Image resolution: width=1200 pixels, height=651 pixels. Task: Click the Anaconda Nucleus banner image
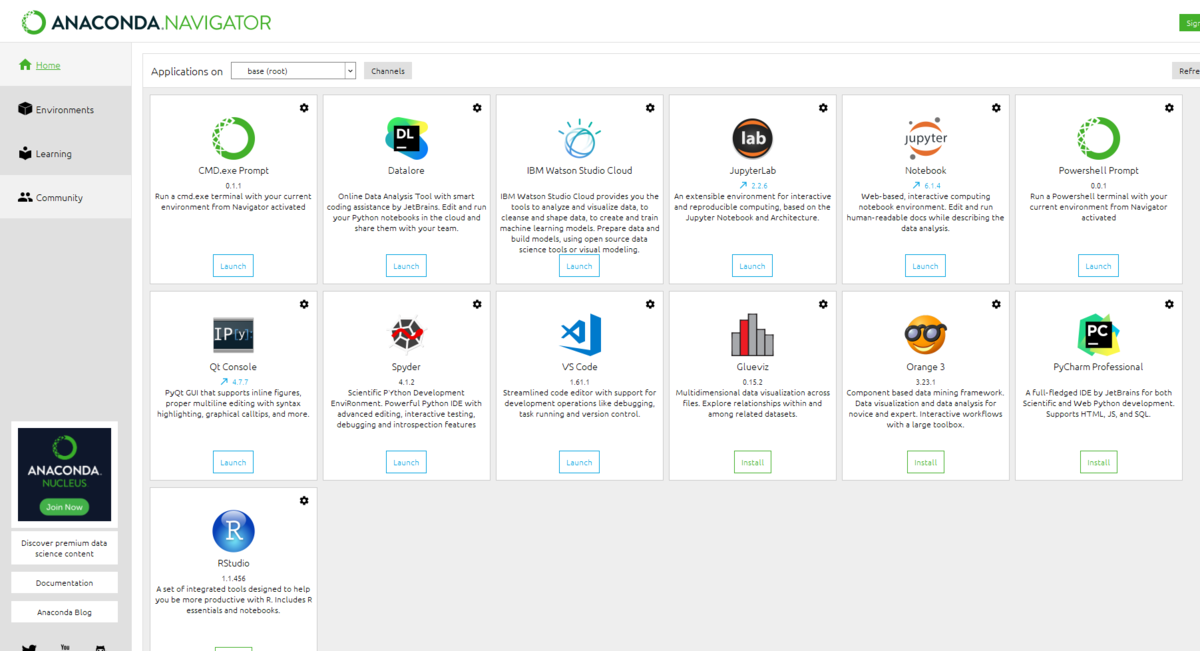tap(64, 475)
